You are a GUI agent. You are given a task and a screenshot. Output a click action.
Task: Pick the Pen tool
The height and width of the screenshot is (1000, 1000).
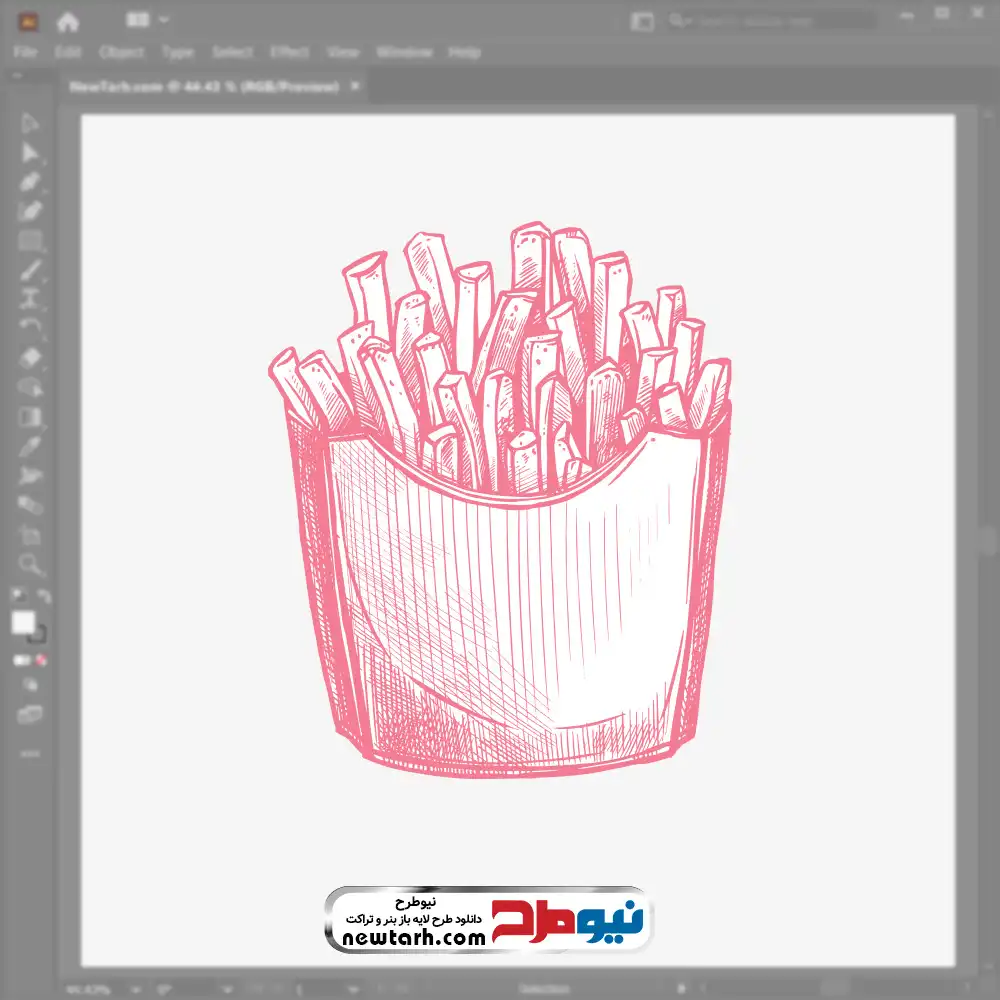(x=30, y=182)
